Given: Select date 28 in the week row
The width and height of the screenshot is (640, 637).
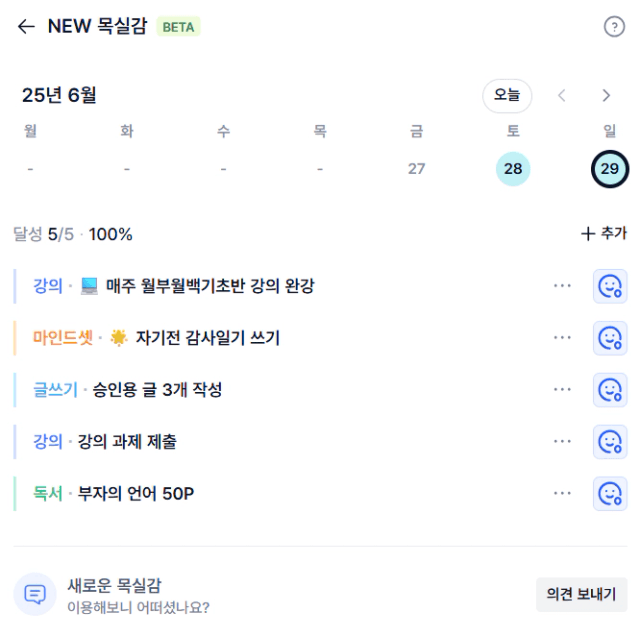Looking at the screenshot, I should (513, 169).
